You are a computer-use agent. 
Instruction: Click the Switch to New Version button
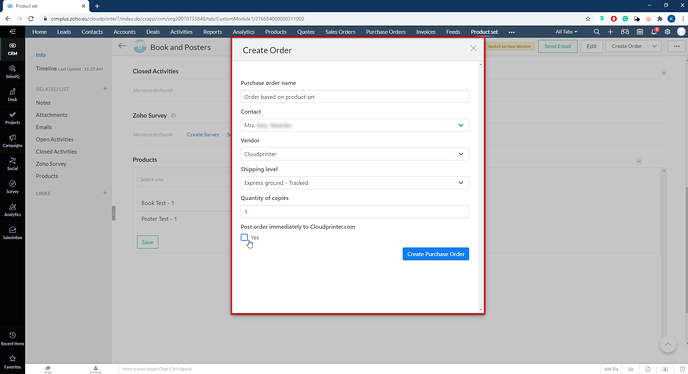coord(509,46)
